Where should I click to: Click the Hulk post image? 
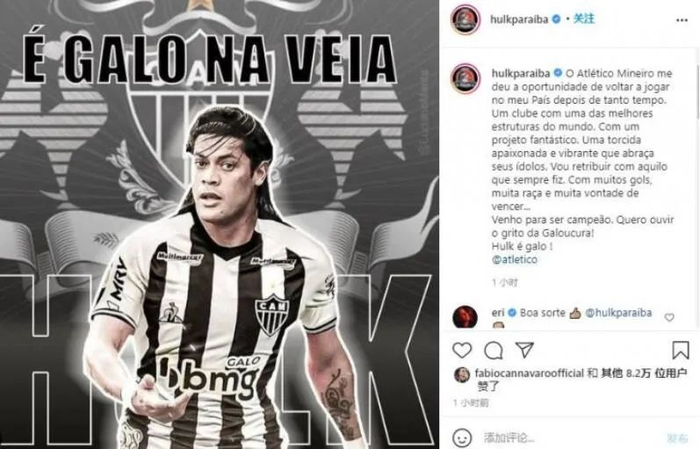[x=219, y=224]
